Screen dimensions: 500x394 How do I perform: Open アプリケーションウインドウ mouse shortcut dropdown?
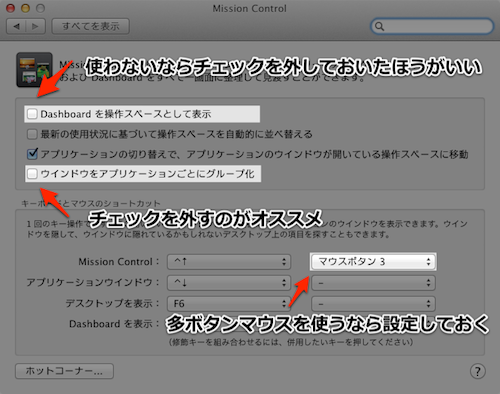373,283
